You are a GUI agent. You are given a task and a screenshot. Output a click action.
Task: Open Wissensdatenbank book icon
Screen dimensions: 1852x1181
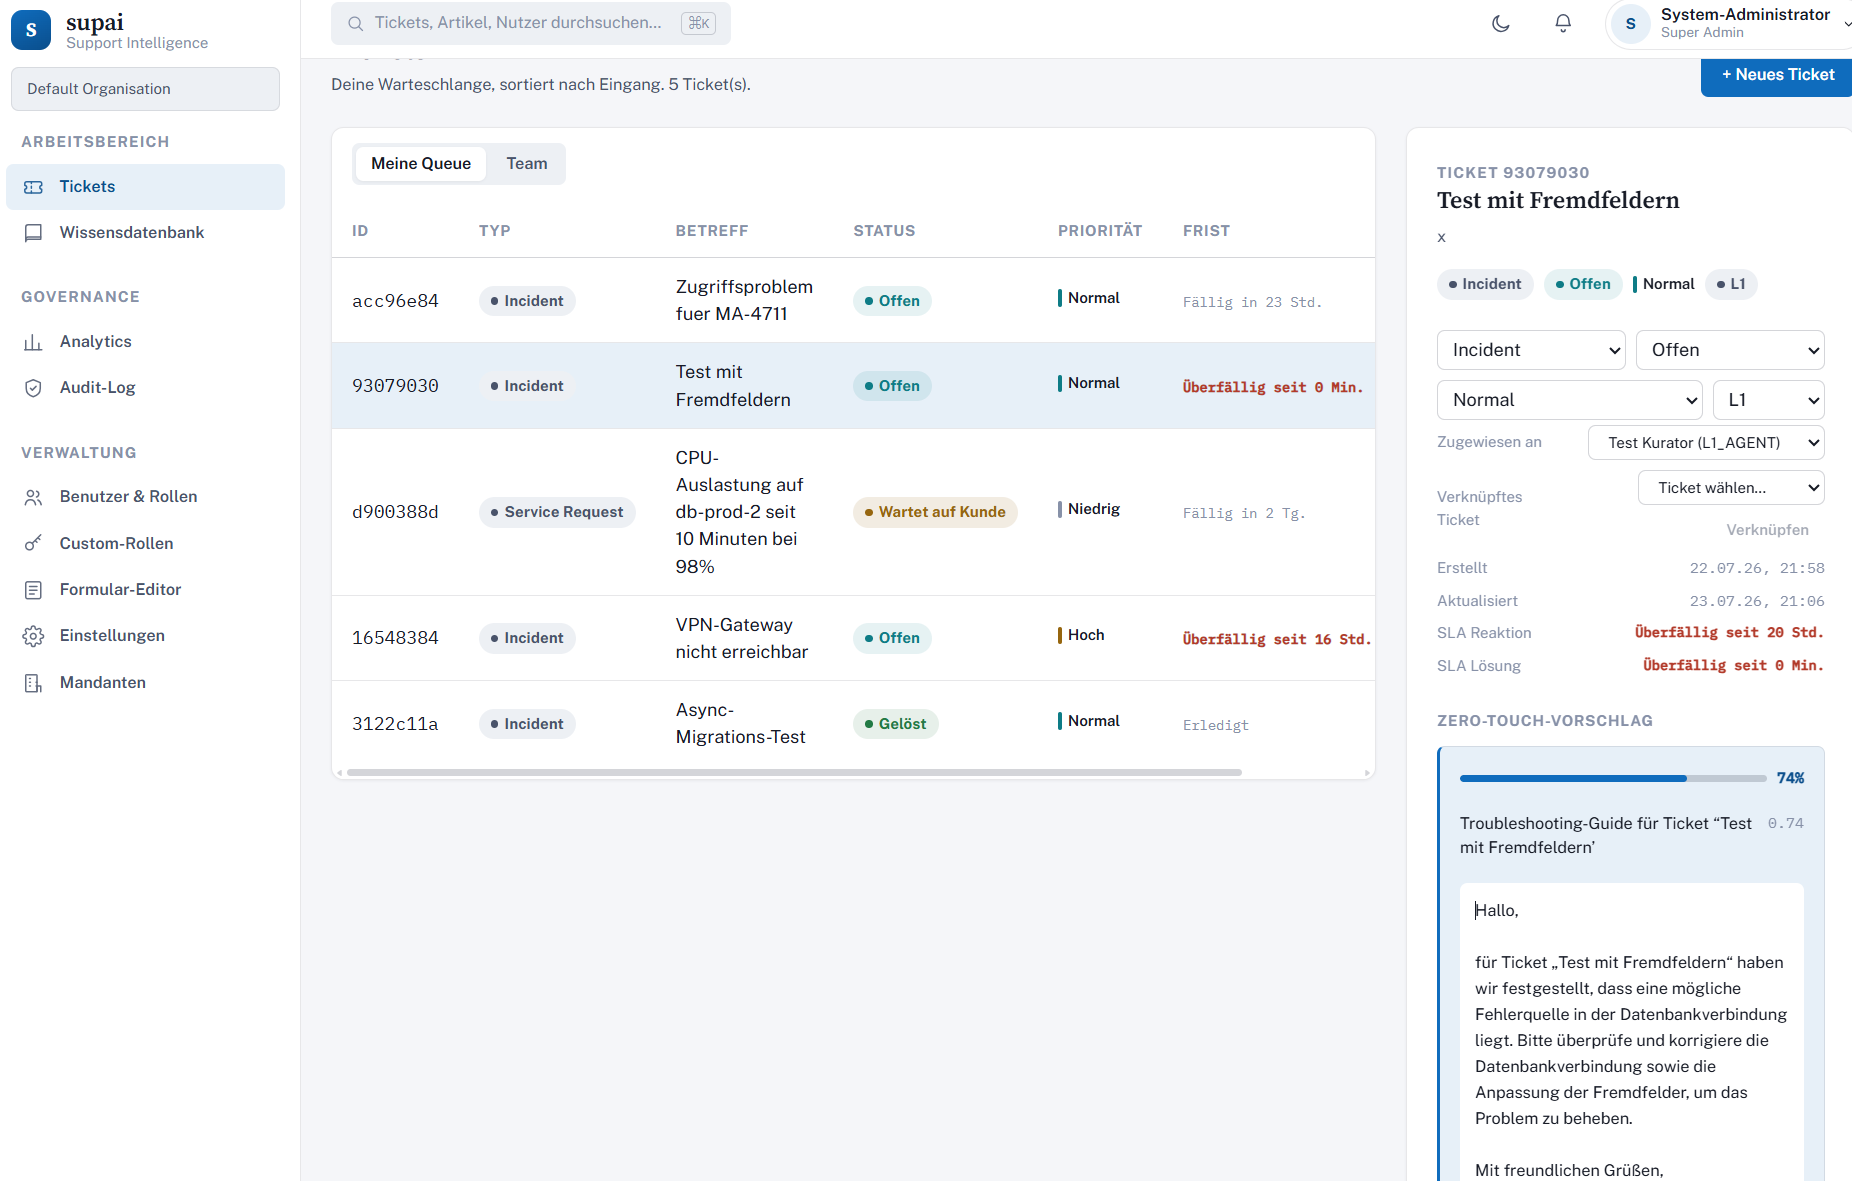click(33, 233)
